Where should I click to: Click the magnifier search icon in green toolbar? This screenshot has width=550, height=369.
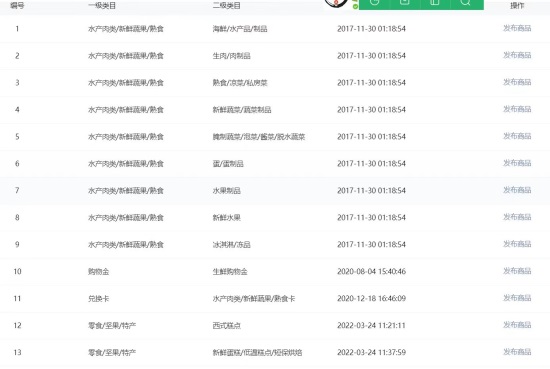465,2
